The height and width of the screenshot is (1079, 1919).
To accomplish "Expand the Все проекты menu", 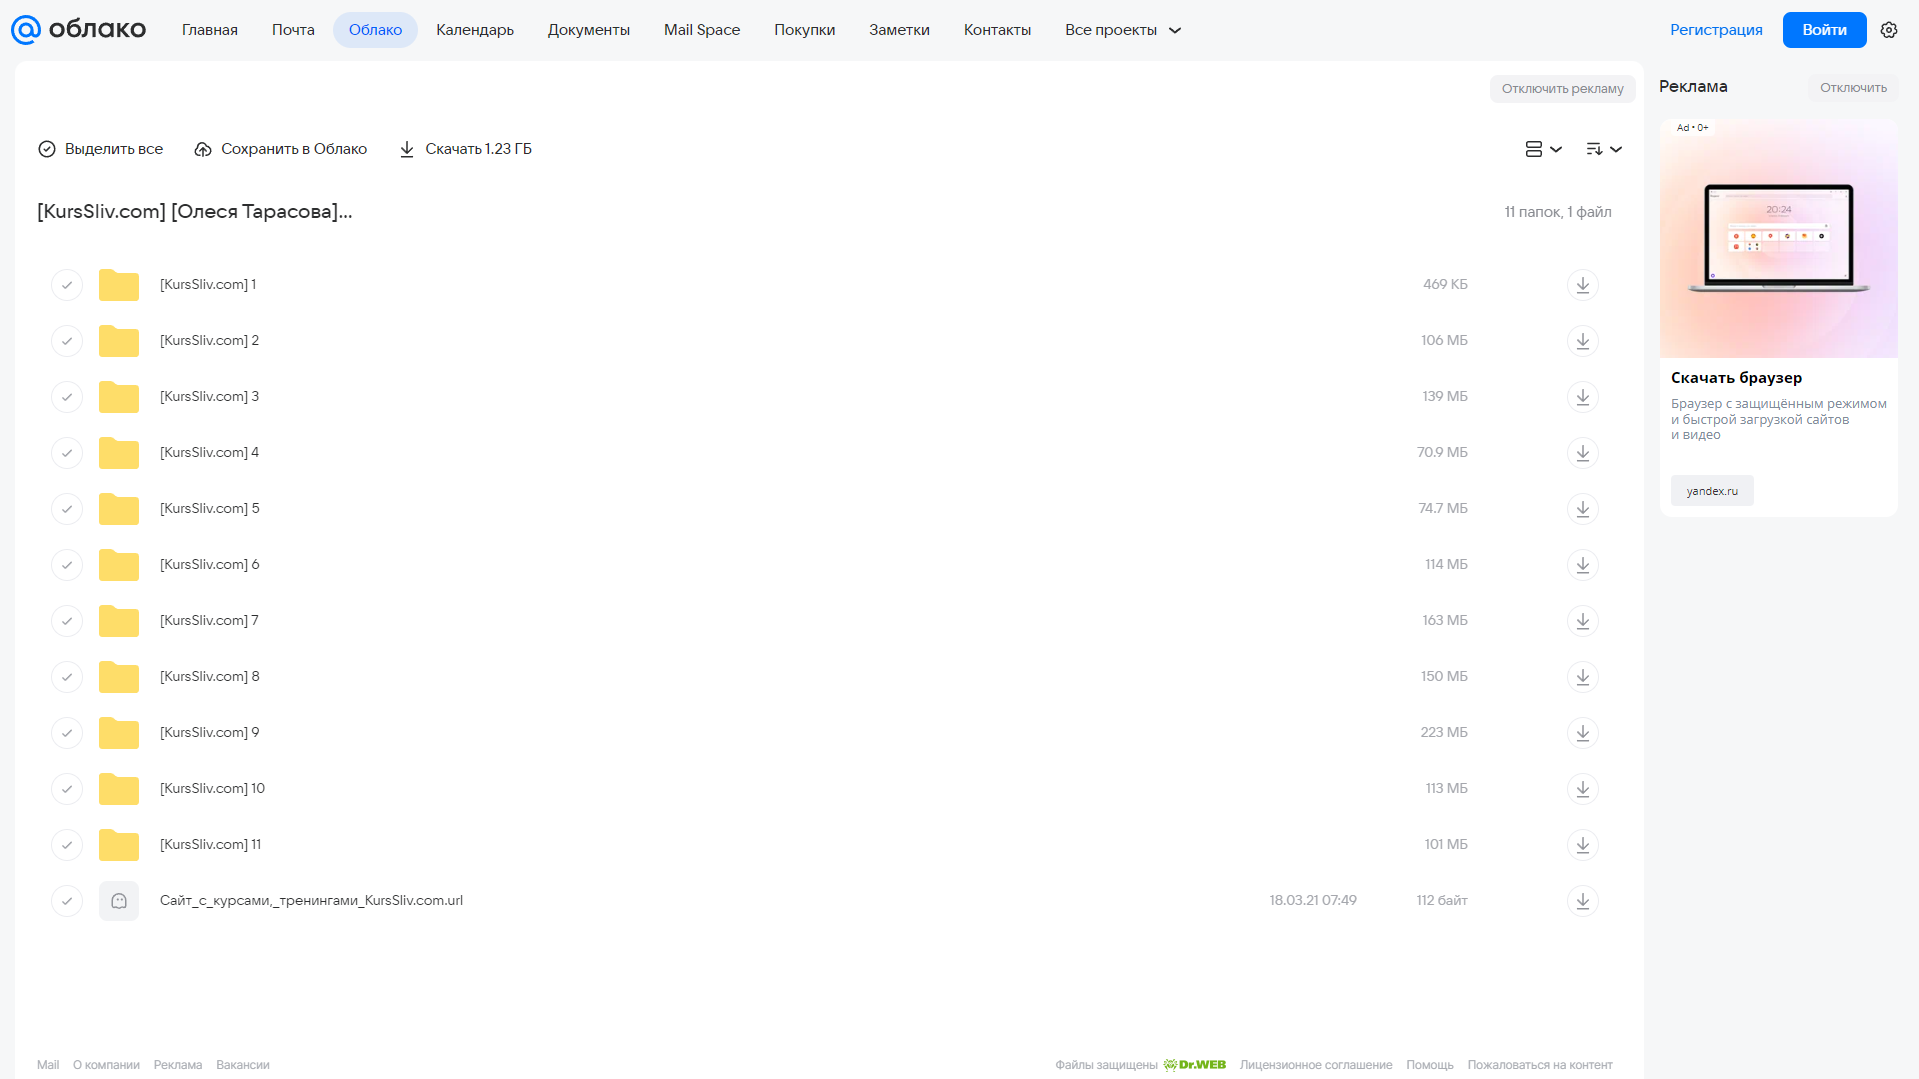I will click(x=1123, y=30).
